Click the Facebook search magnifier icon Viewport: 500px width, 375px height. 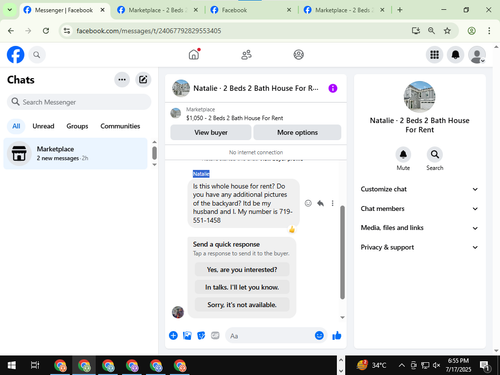(x=37, y=55)
